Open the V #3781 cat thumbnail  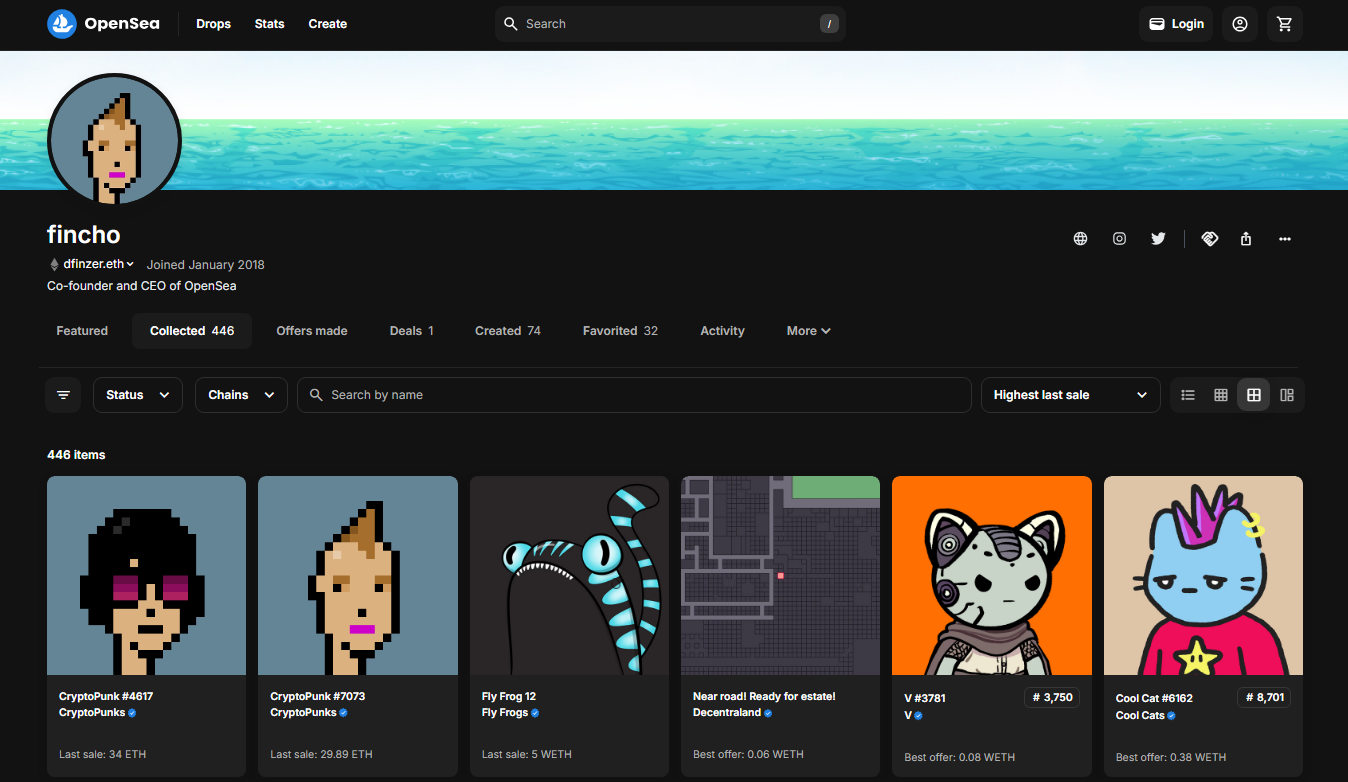[992, 575]
